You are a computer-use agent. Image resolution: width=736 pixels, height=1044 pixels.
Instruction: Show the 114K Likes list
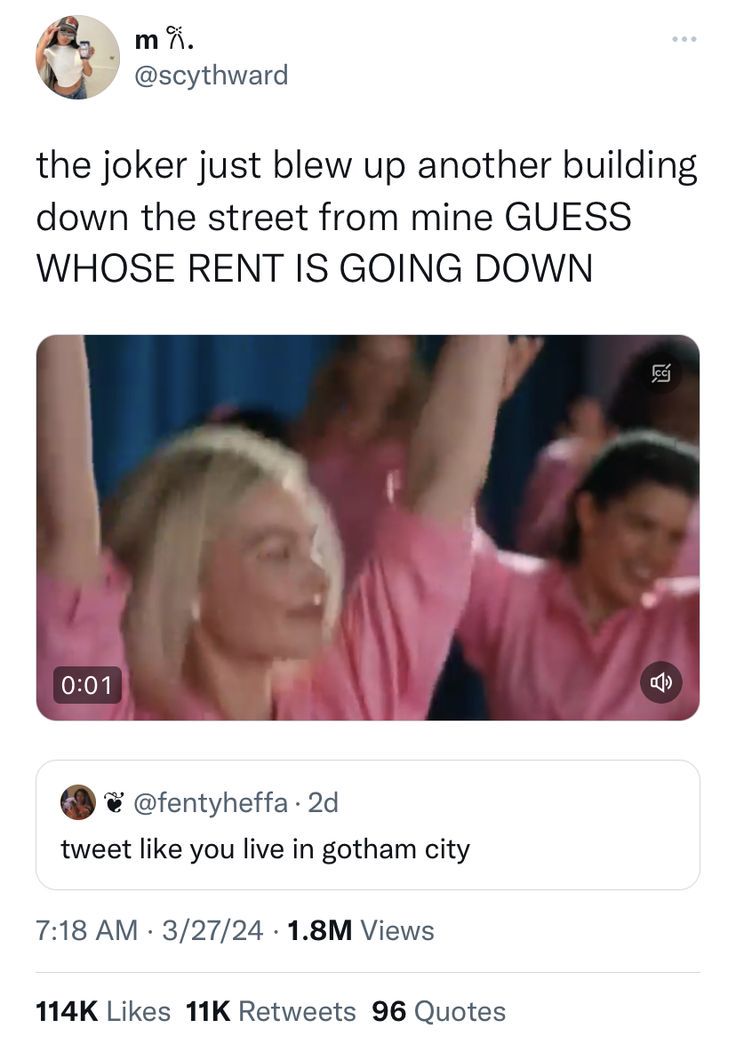103,1011
